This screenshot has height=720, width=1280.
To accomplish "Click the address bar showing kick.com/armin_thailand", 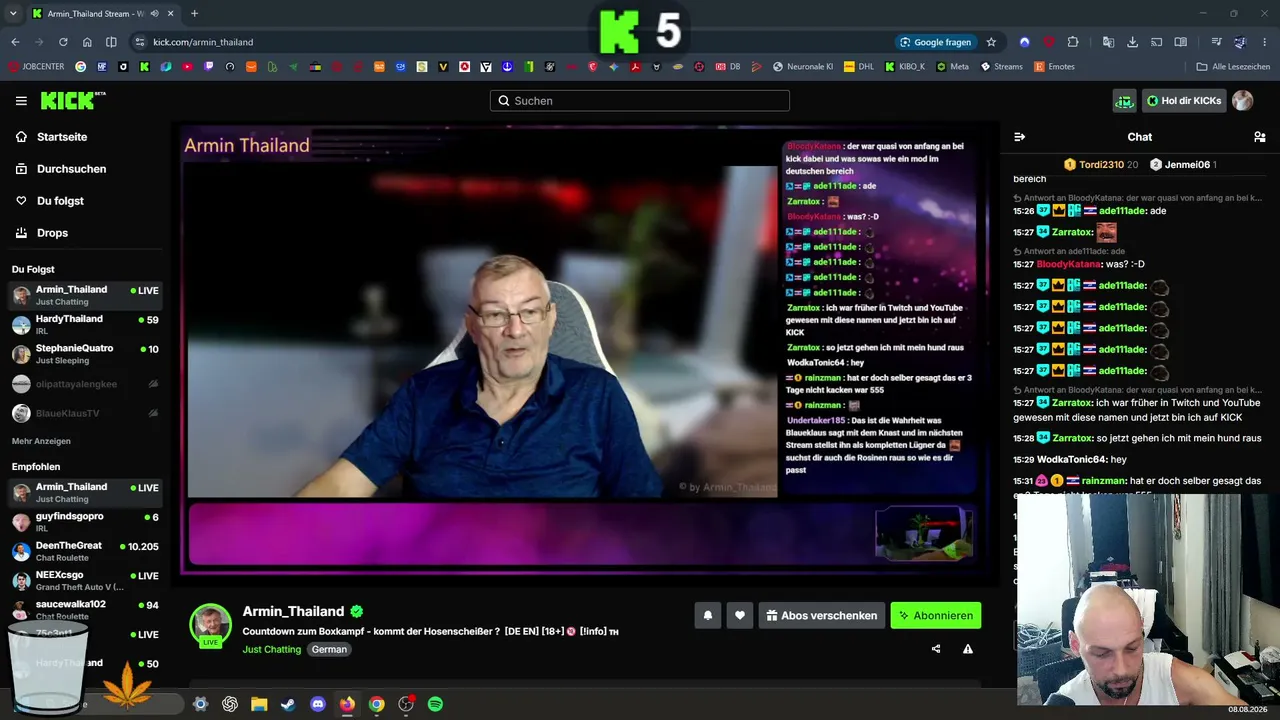I will pos(510,42).
